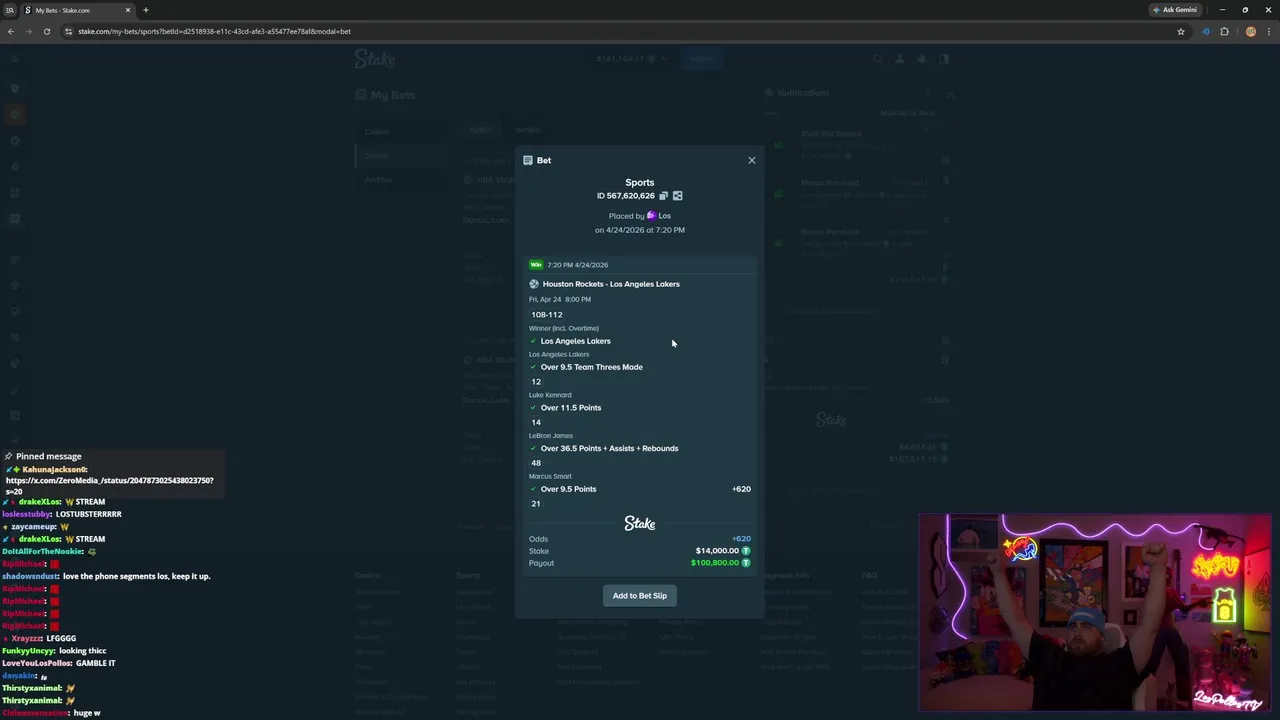Focus the stake.com address bar URL
The image size is (1280, 720).
(214, 31)
